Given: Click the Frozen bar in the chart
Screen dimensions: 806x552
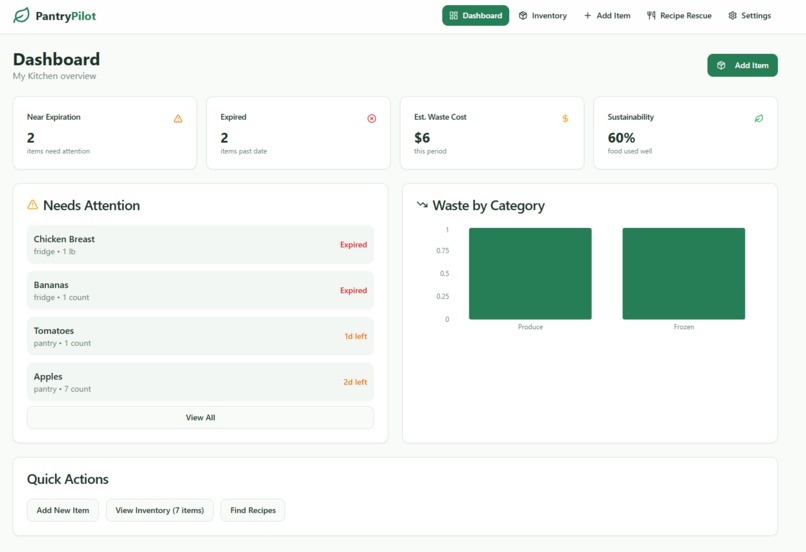Looking at the screenshot, I should [684, 273].
